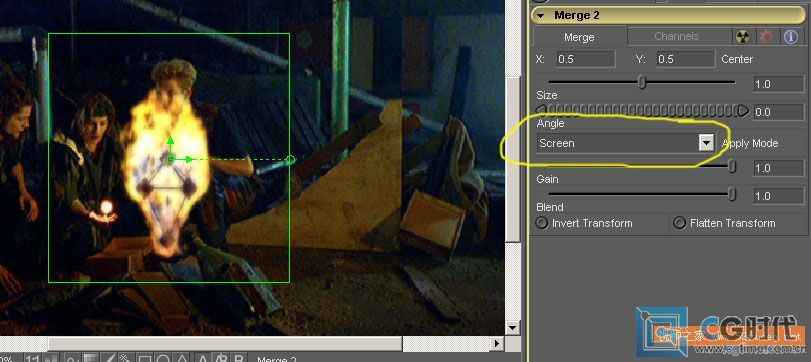Click the Size slider handle

tap(642, 82)
